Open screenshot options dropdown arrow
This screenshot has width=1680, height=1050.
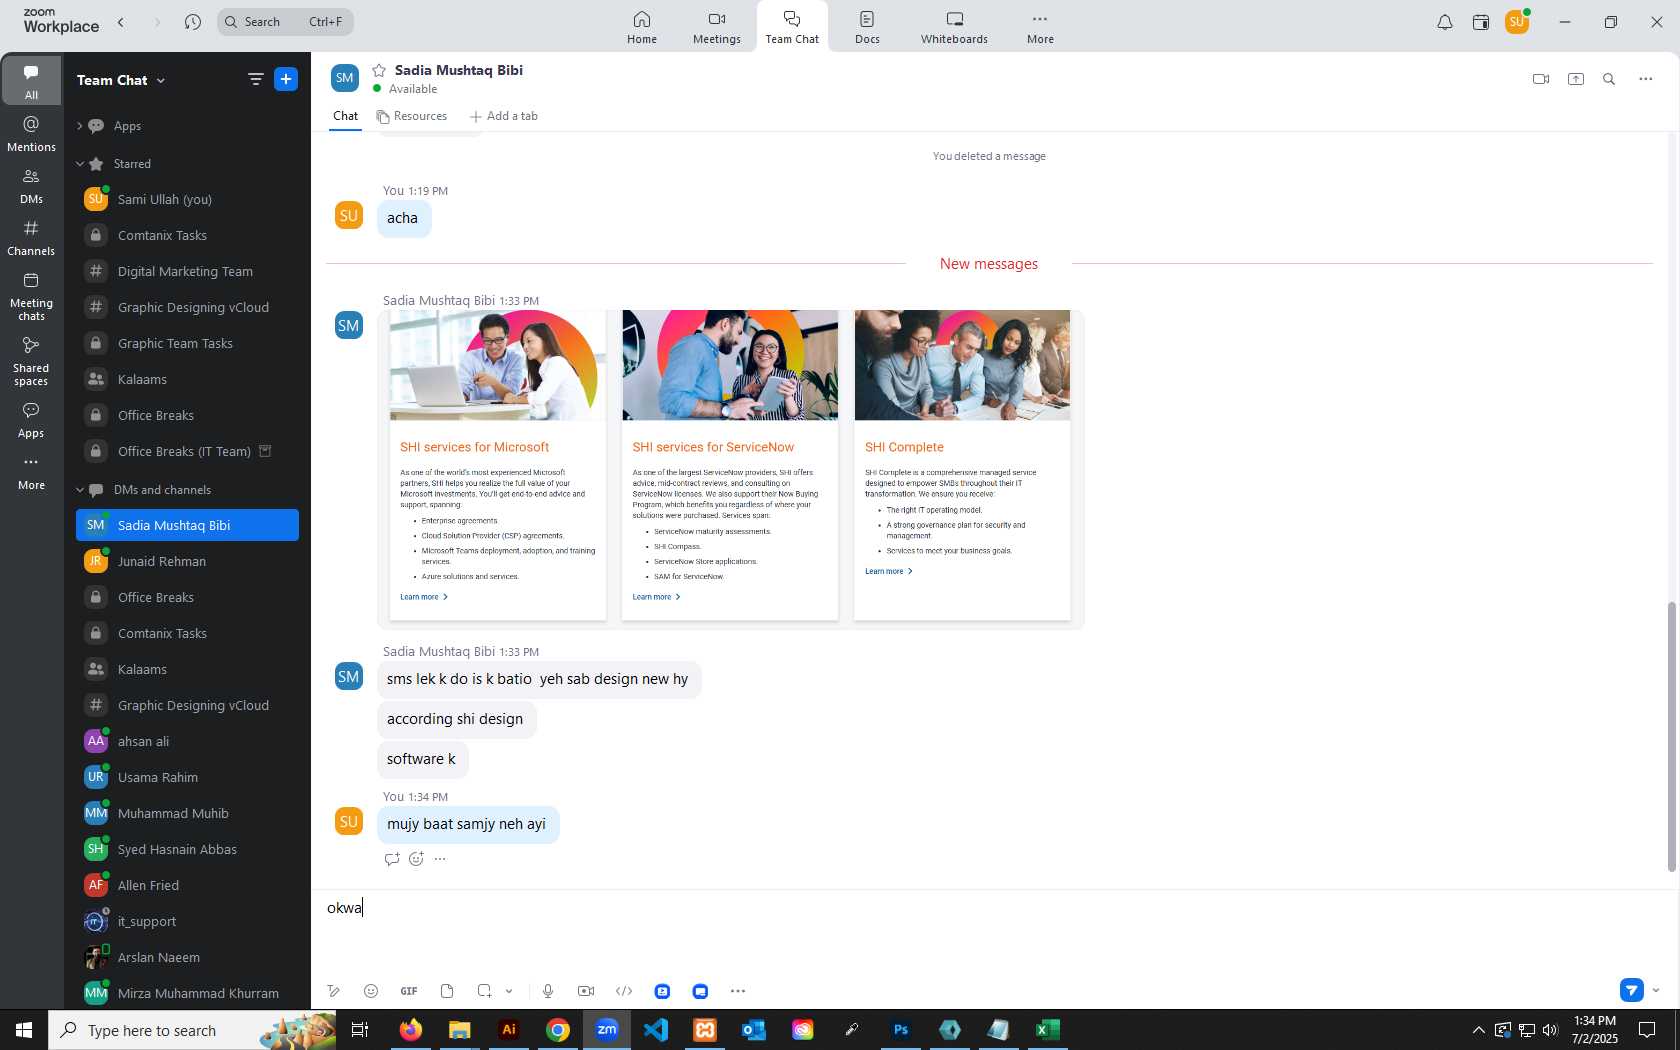(x=509, y=991)
